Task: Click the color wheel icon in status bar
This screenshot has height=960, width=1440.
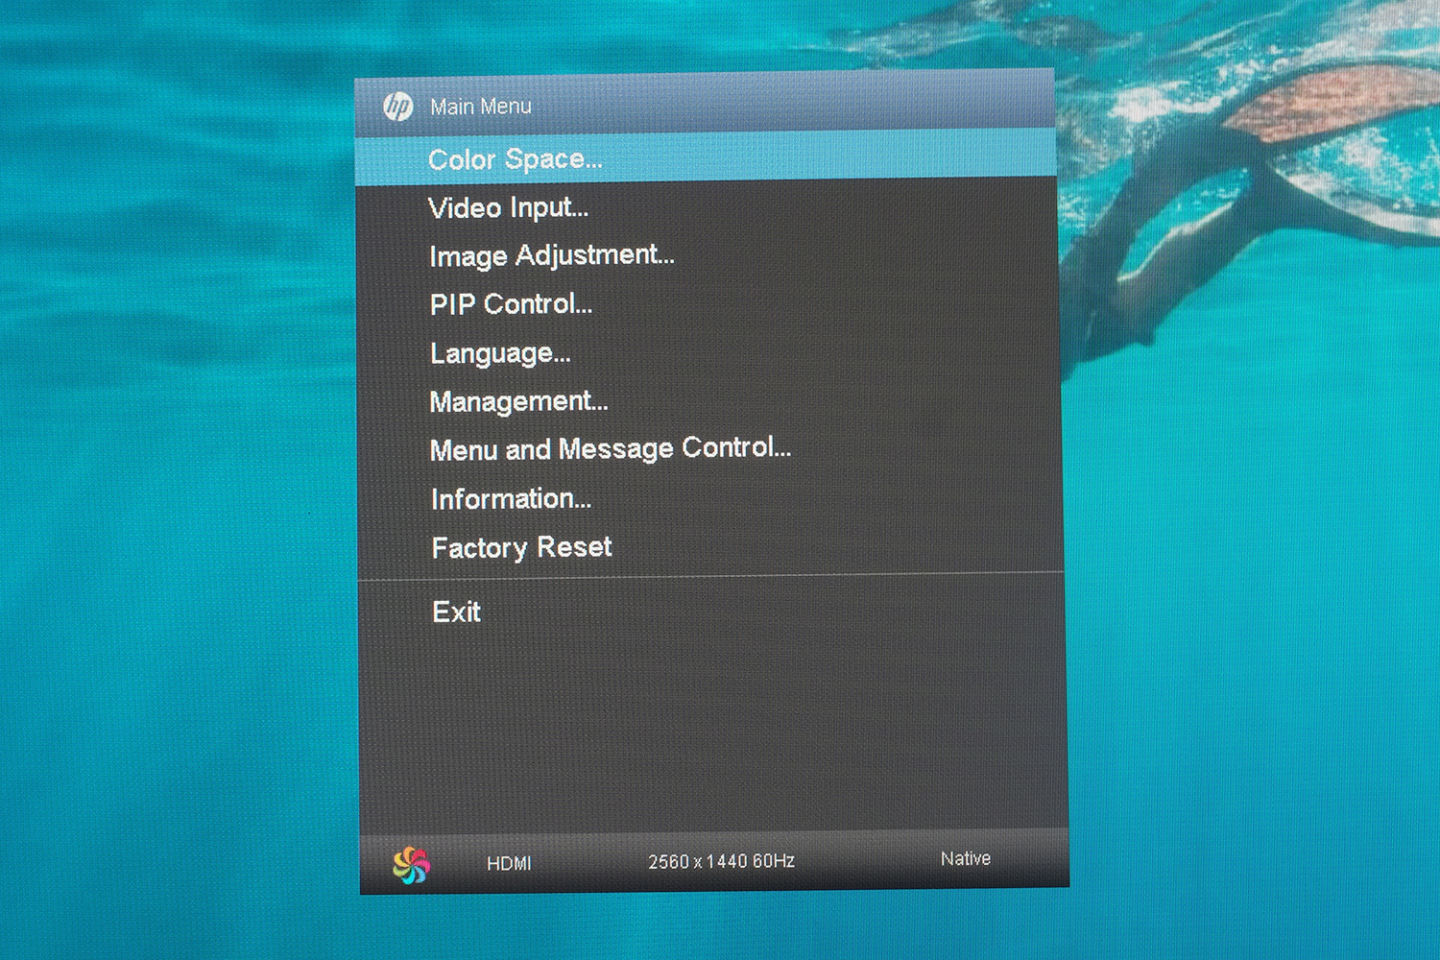Action: [412, 860]
